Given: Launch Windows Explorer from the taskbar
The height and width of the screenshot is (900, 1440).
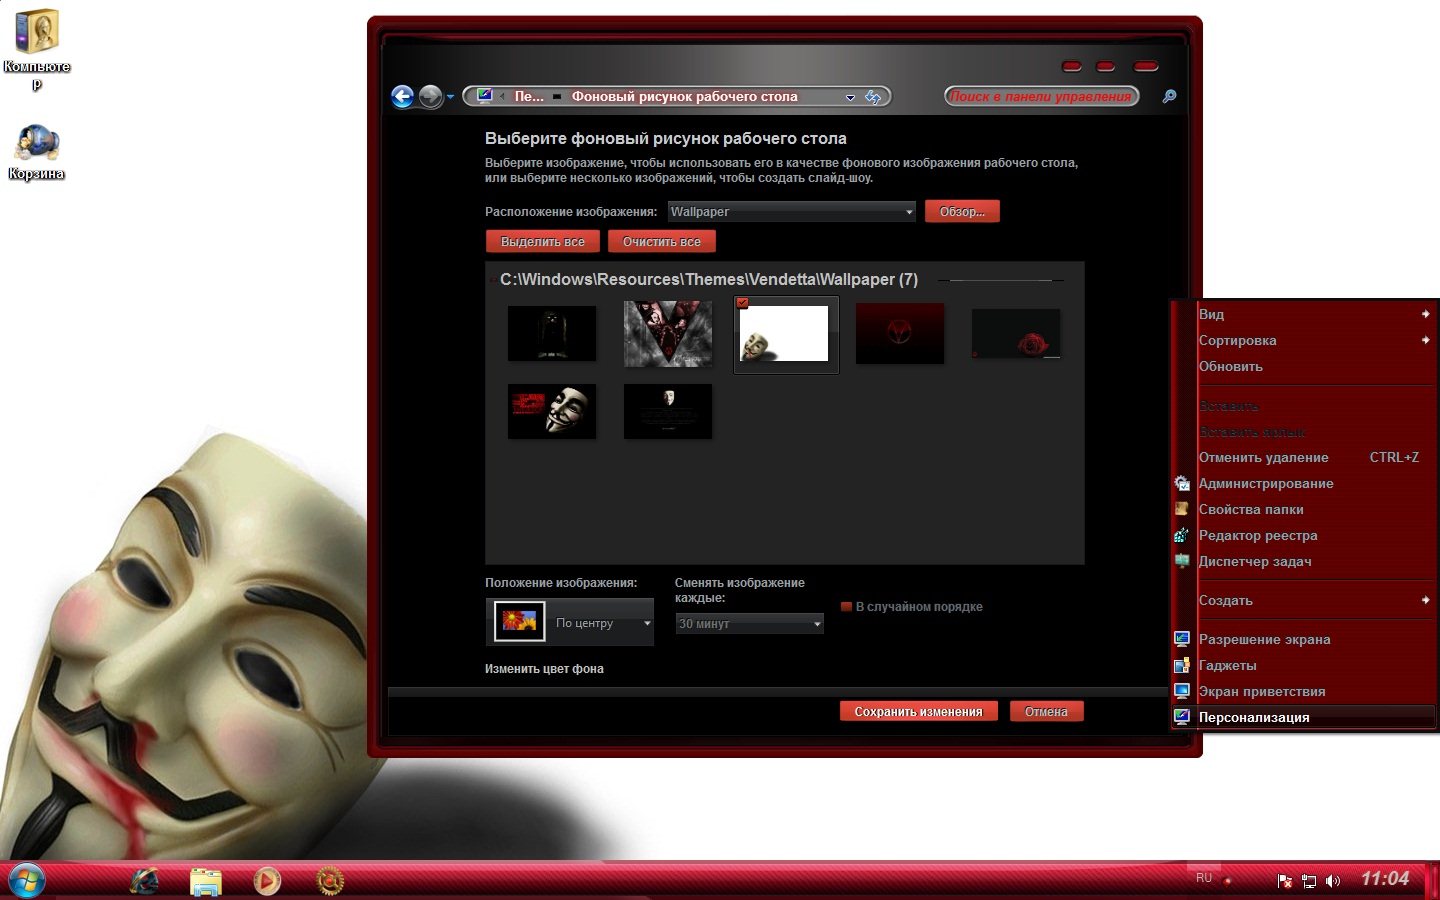Looking at the screenshot, I should pyautogui.click(x=206, y=881).
